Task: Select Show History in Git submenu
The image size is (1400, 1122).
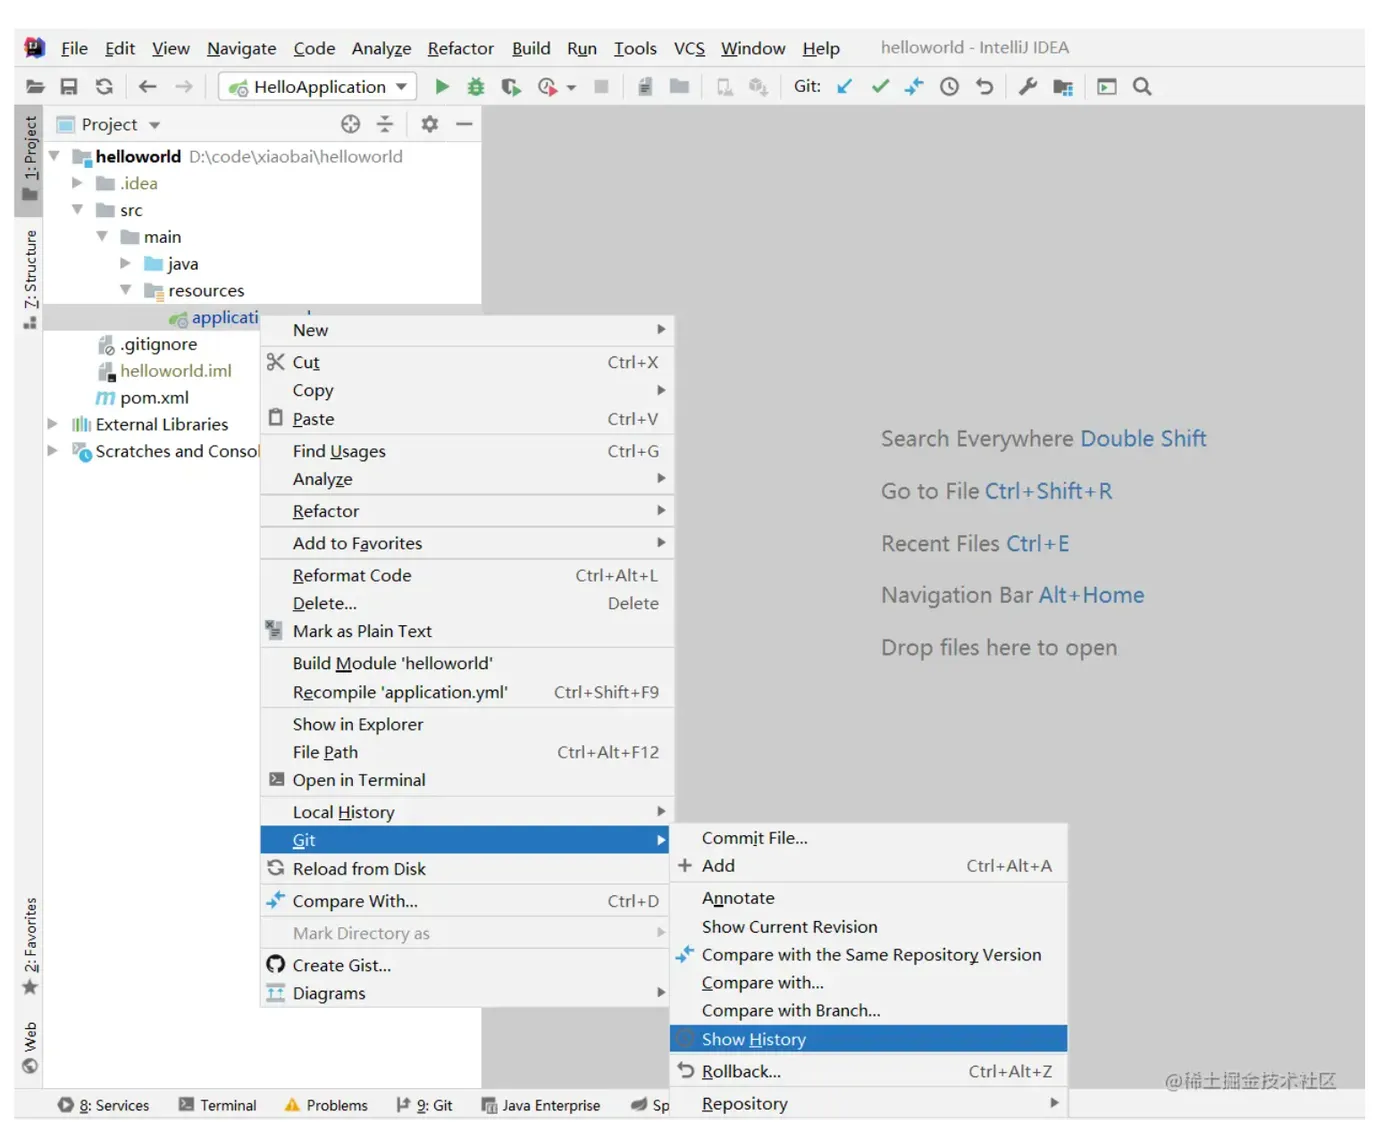Action: pyautogui.click(x=868, y=1039)
